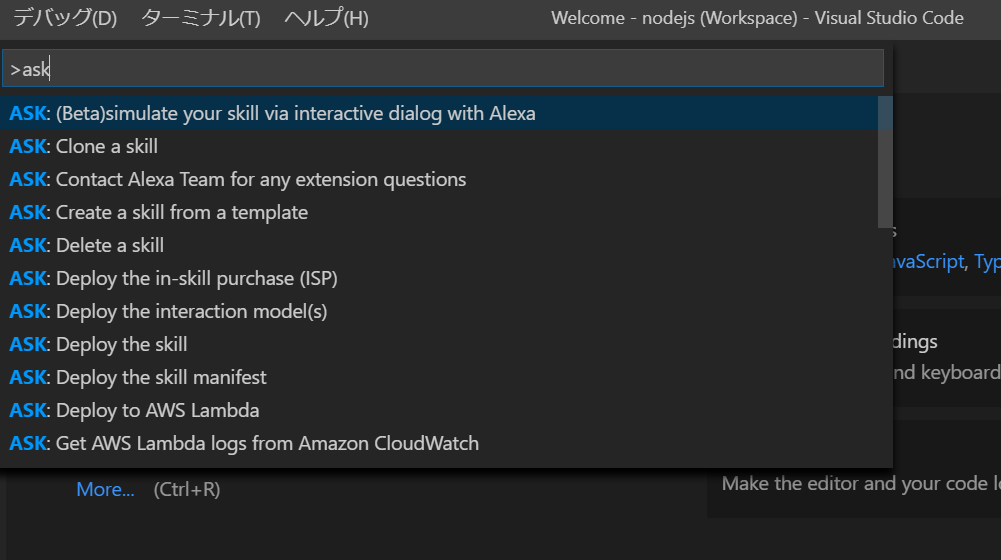Viewport: 1001px width, 560px height.
Task: Select "ASK: Deploy the in-skill purchase (ISP)"
Action: 167,278
